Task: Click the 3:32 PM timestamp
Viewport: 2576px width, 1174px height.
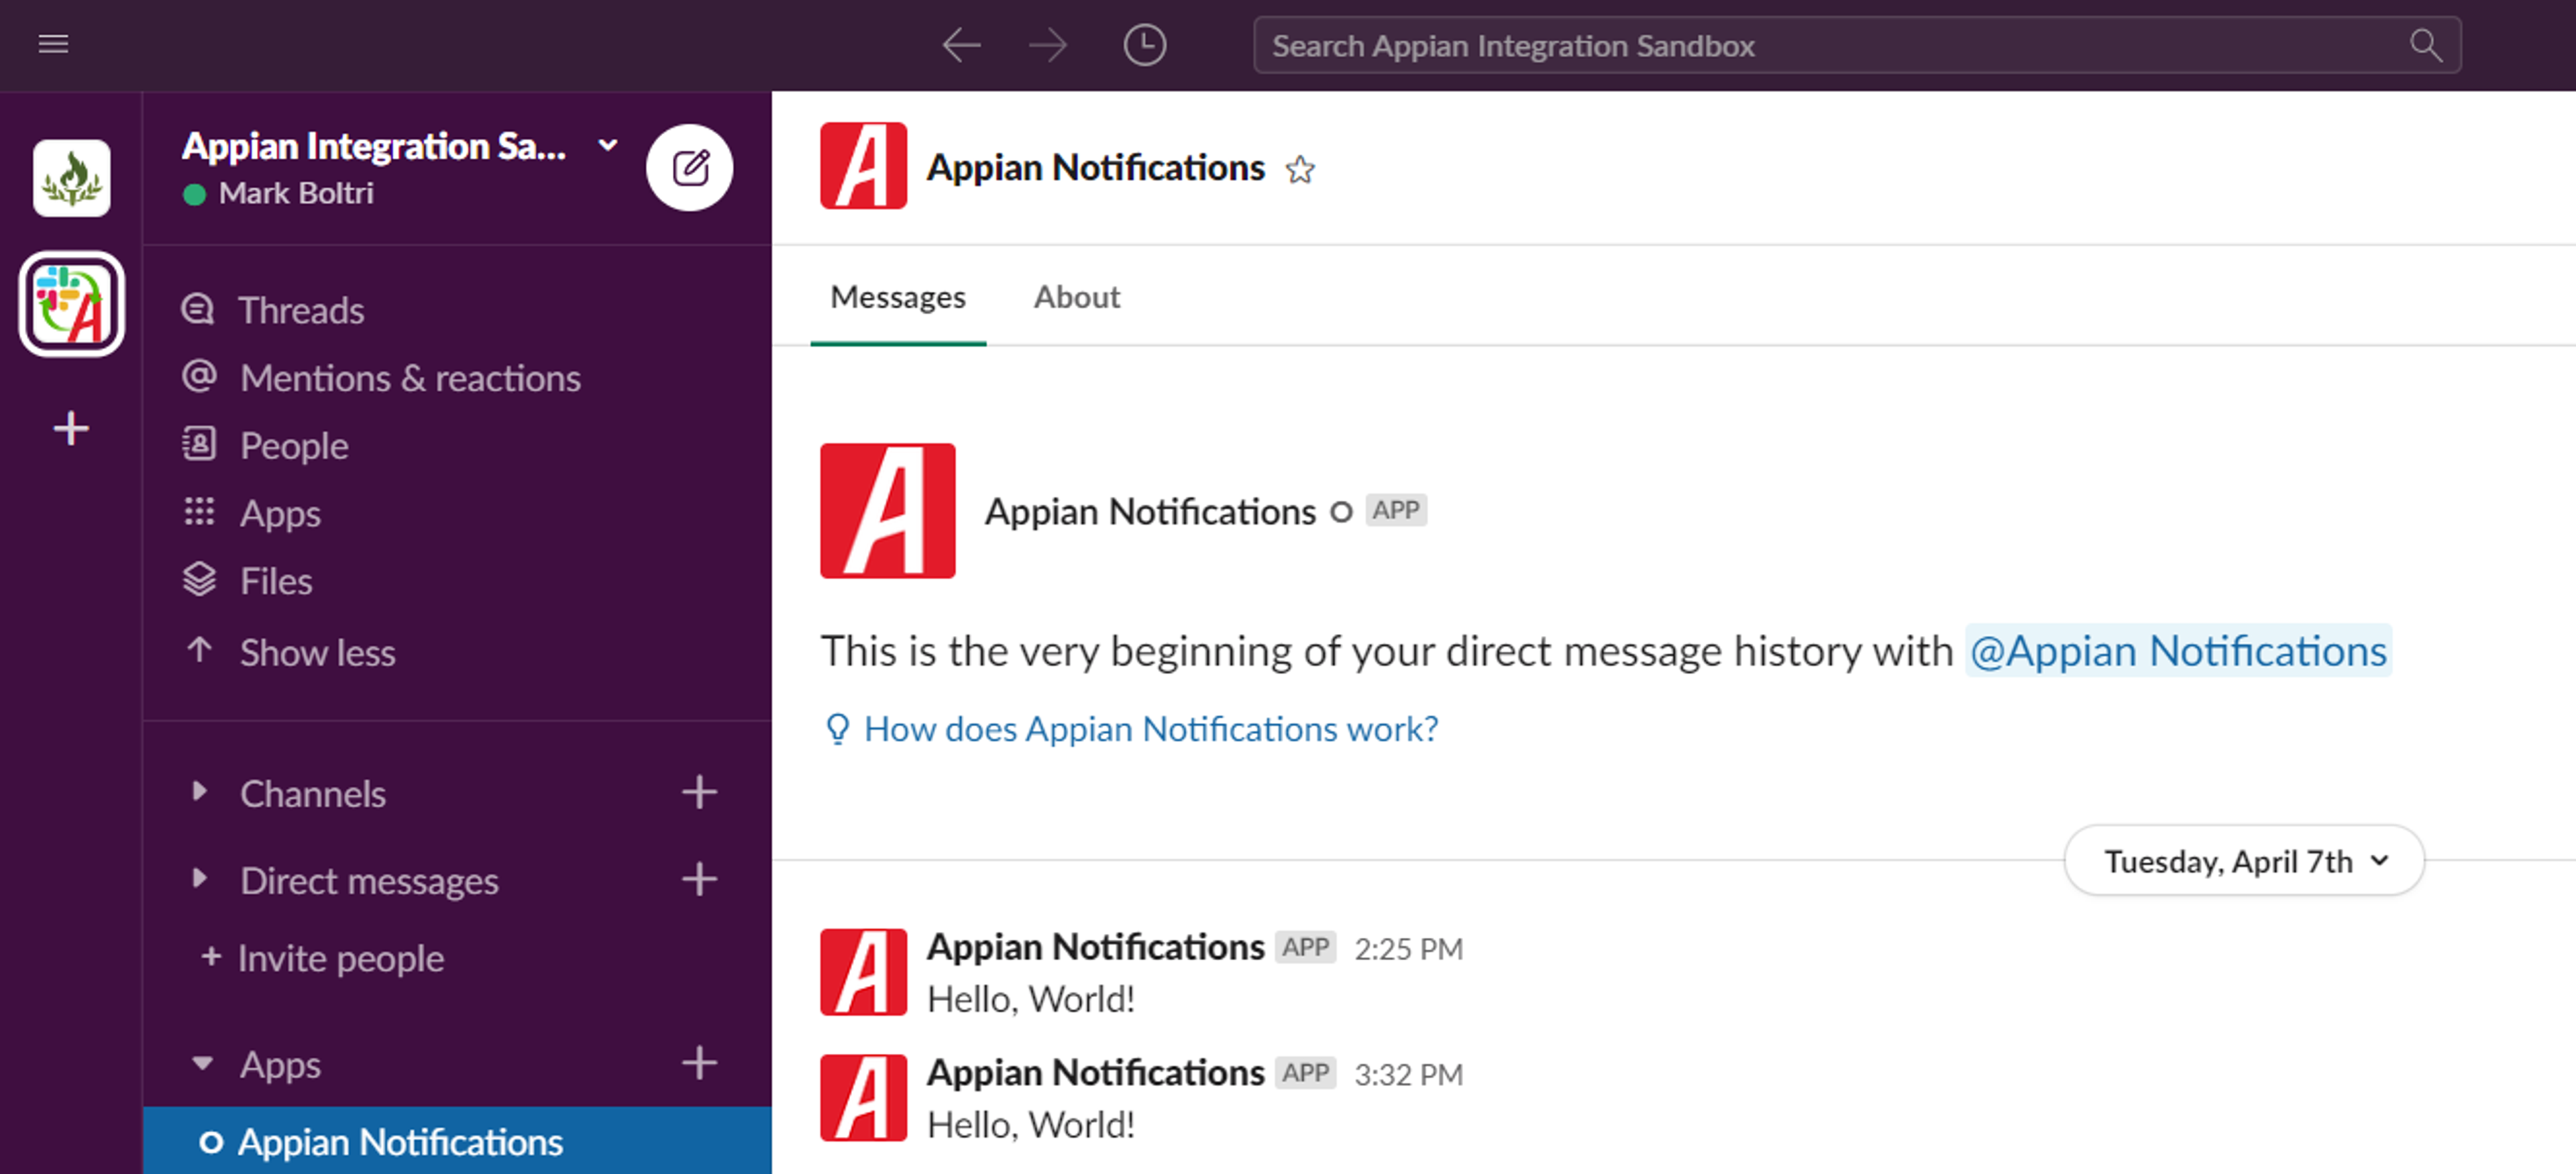Action: [1408, 1075]
